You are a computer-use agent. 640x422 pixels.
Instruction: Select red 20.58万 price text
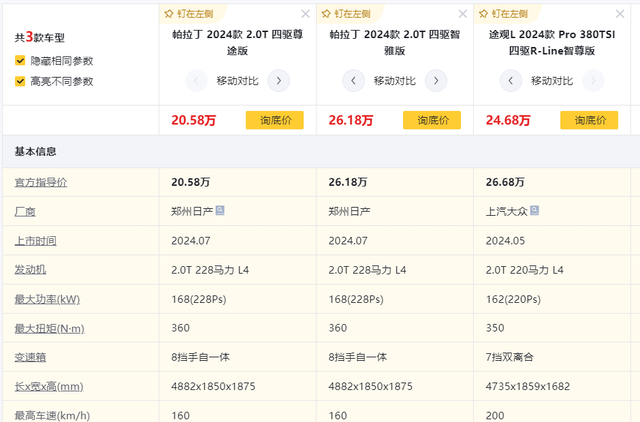193,120
